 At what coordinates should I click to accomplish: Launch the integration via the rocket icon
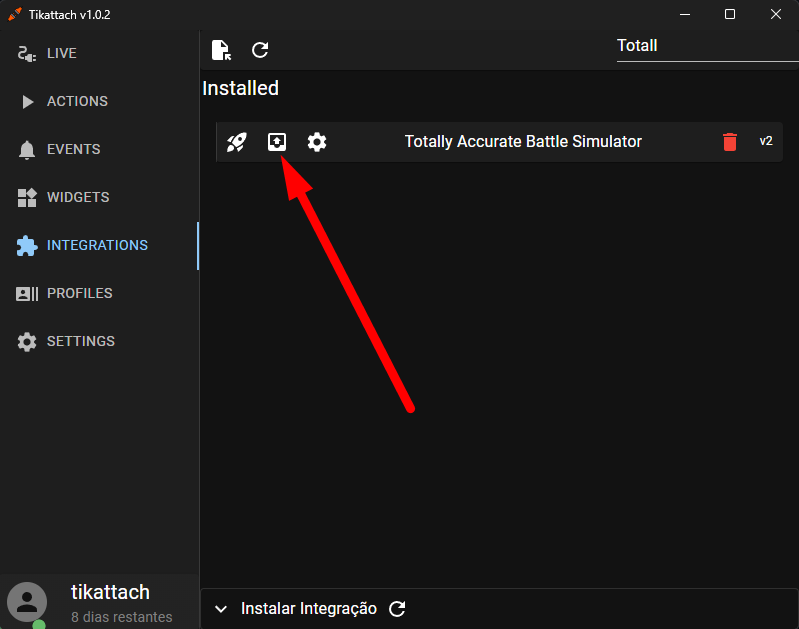[236, 142]
